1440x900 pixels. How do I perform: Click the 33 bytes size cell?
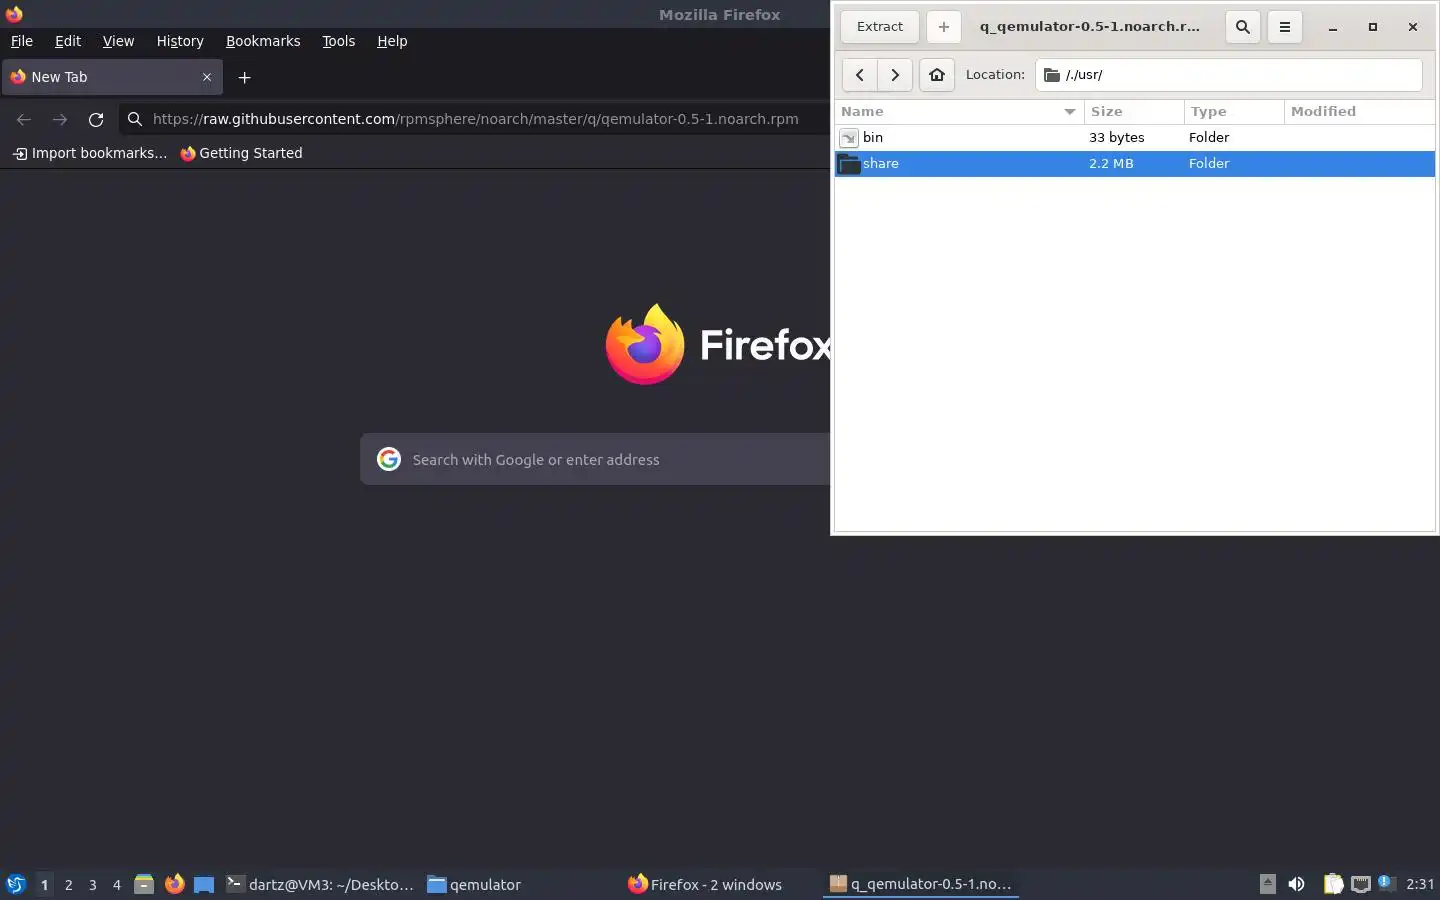(1116, 138)
